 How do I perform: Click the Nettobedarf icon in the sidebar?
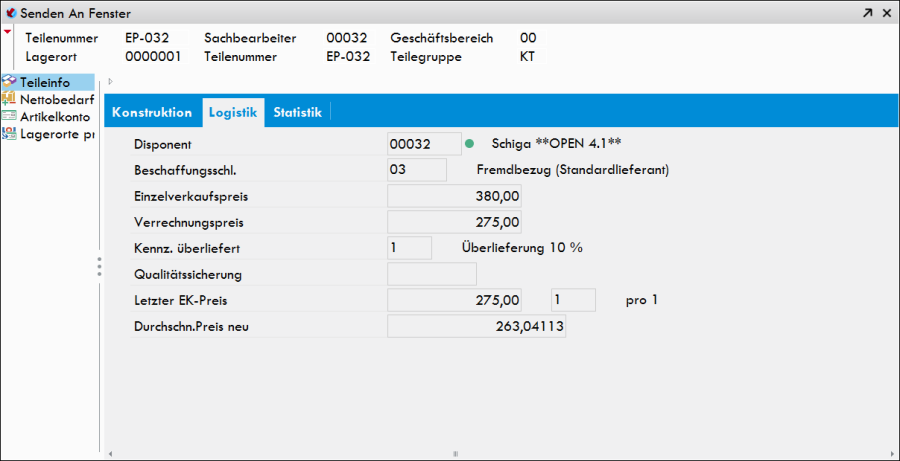pos(10,99)
